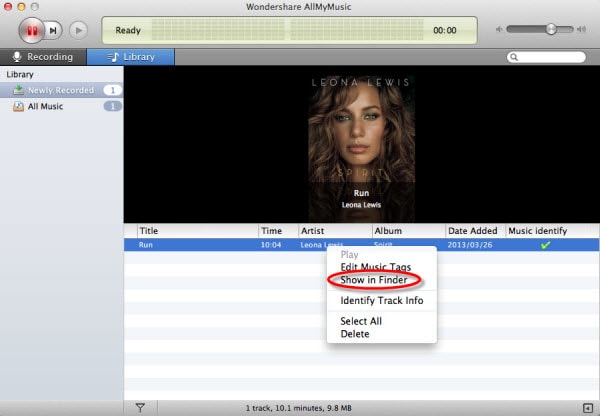Adjust the volume slider knob
This screenshot has width=600, height=416.
tap(551, 29)
